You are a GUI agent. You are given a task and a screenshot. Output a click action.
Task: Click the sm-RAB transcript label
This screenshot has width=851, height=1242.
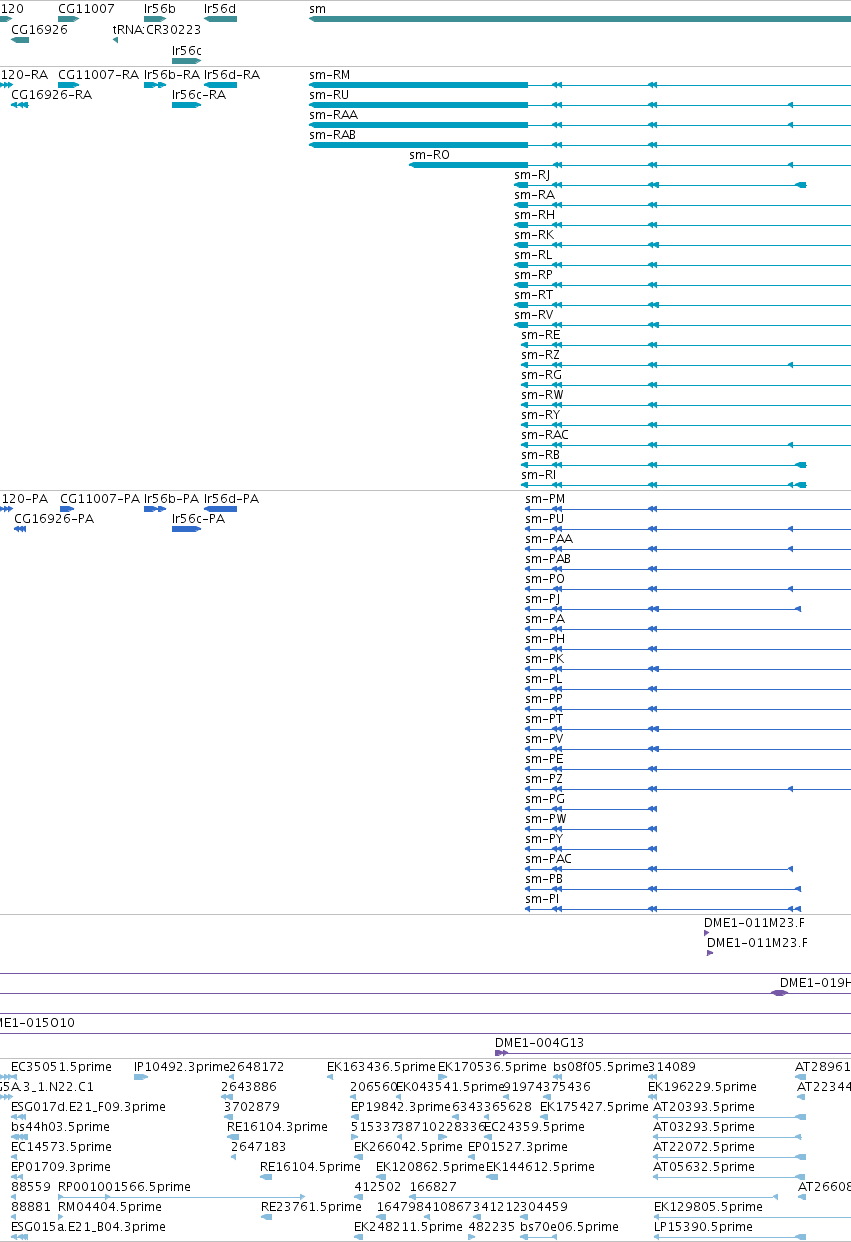coord(332,135)
